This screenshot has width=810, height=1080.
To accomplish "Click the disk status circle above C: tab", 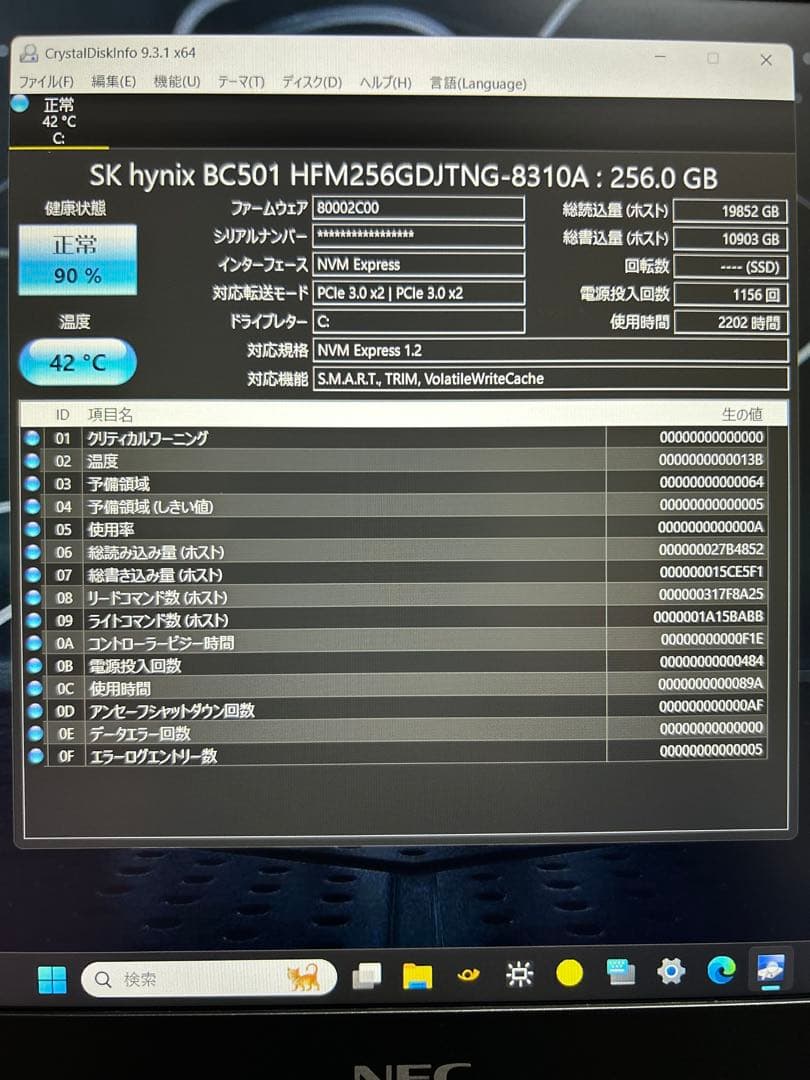I will 20,103.
